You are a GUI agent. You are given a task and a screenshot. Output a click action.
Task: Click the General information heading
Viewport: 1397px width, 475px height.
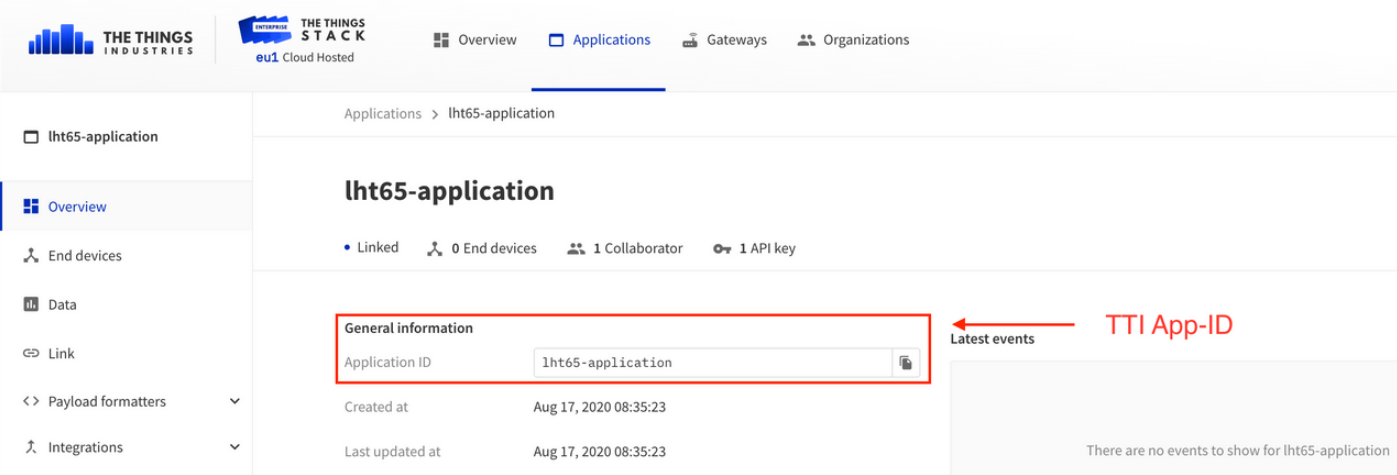pos(409,328)
